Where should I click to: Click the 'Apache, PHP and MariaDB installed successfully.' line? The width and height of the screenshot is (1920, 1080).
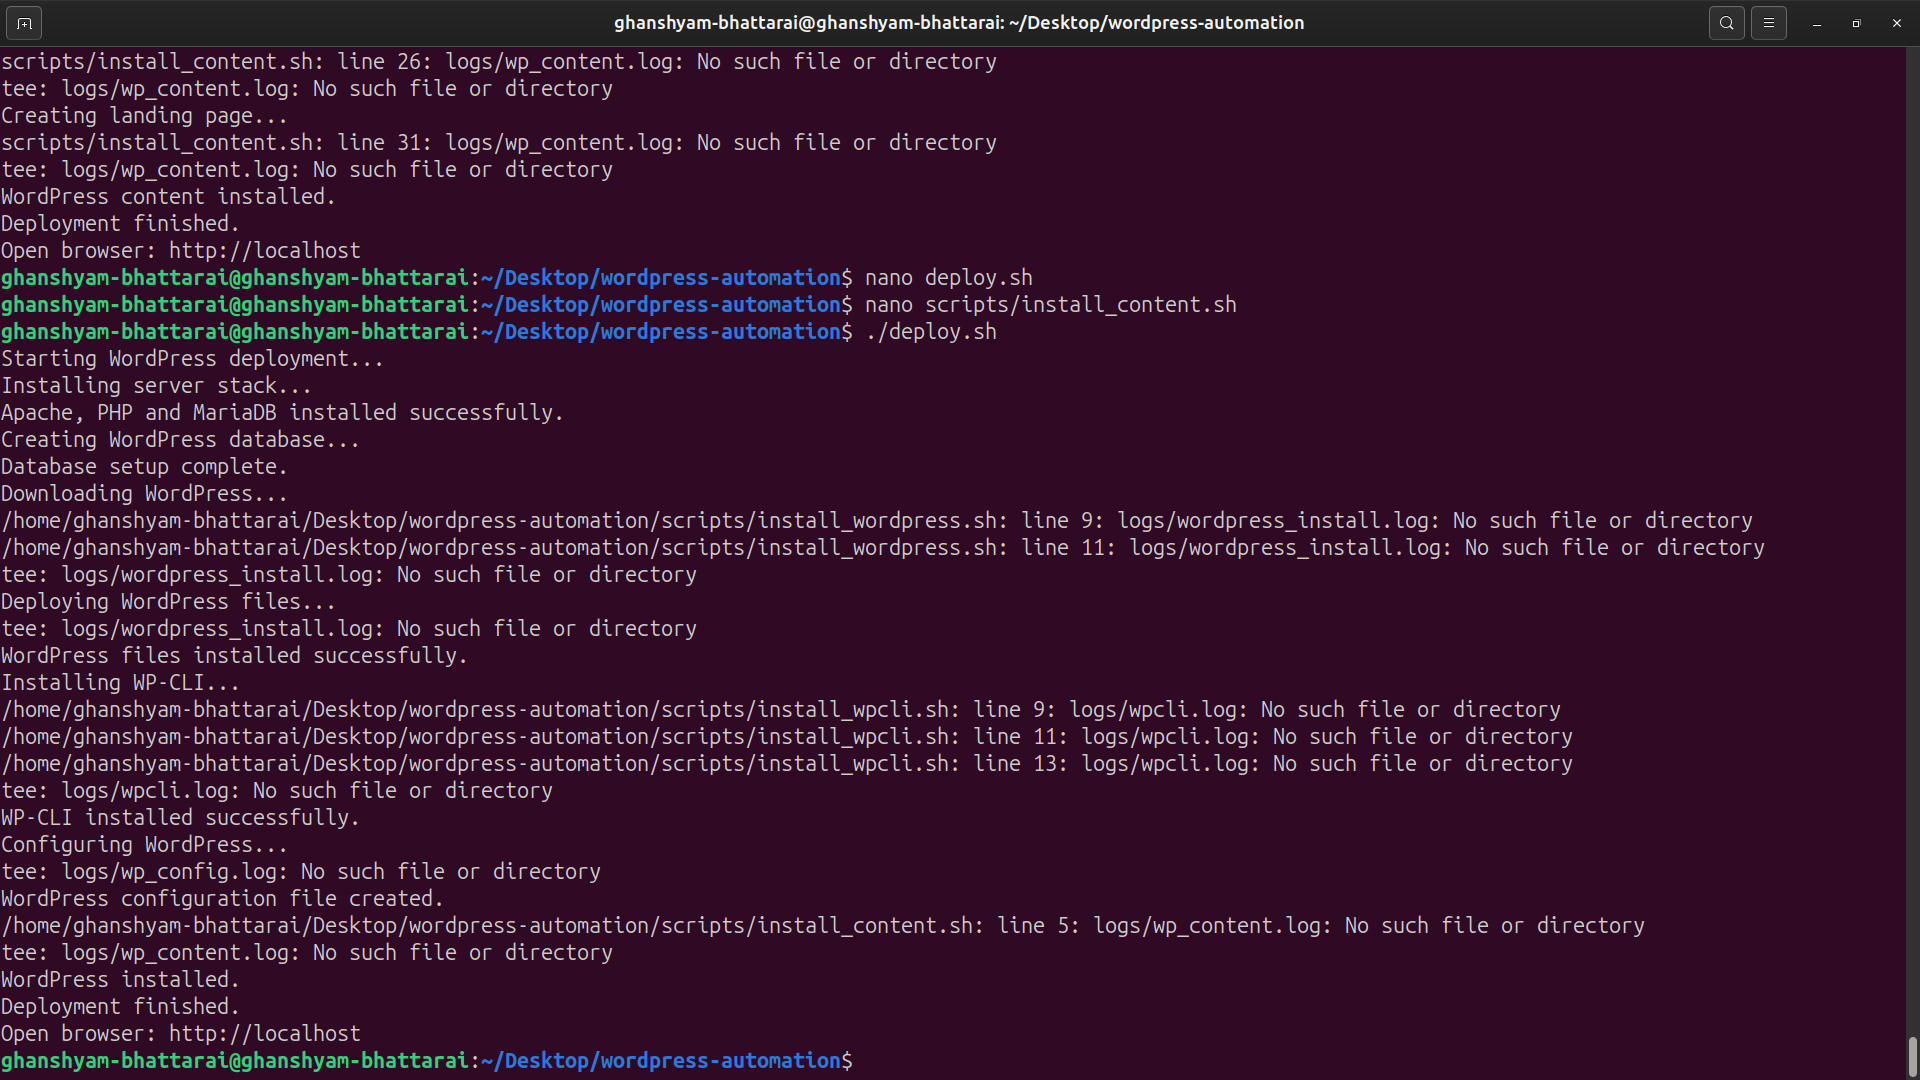(x=282, y=412)
